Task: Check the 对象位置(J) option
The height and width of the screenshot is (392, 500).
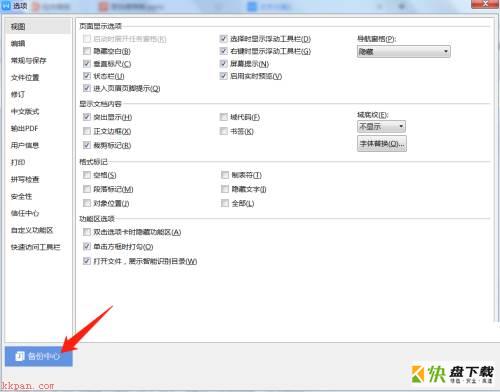Action: pos(87,203)
